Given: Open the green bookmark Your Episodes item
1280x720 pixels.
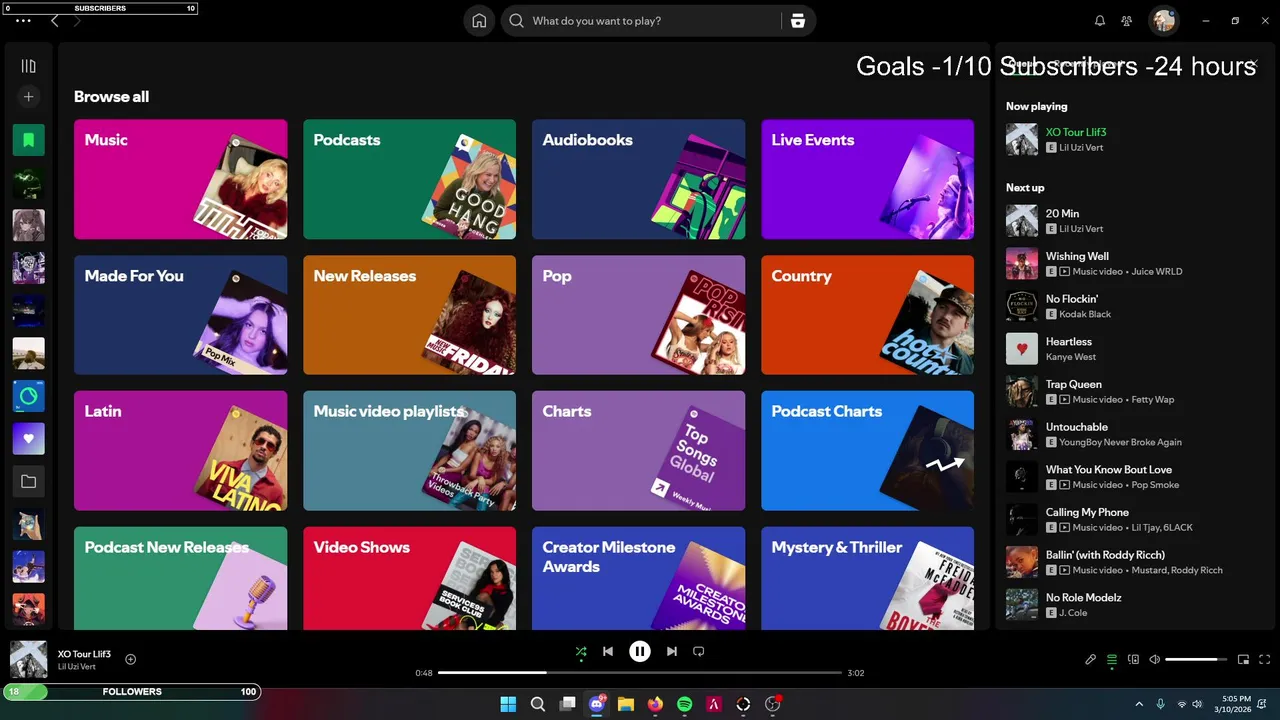Looking at the screenshot, I should coord(28,140).
